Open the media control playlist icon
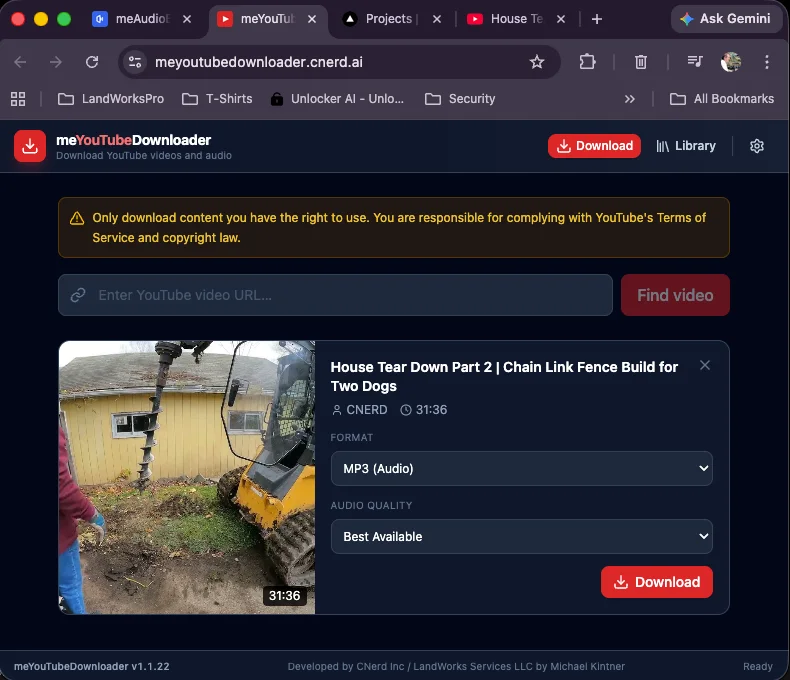 (695, 62)
